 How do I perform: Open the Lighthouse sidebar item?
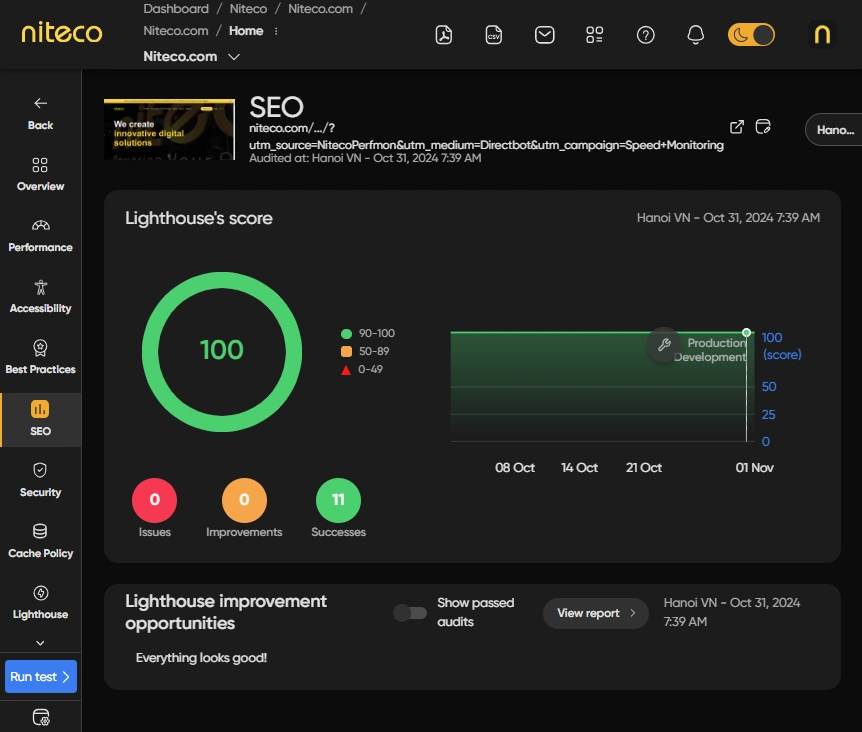pyautogui.click(x=41, y=603)
